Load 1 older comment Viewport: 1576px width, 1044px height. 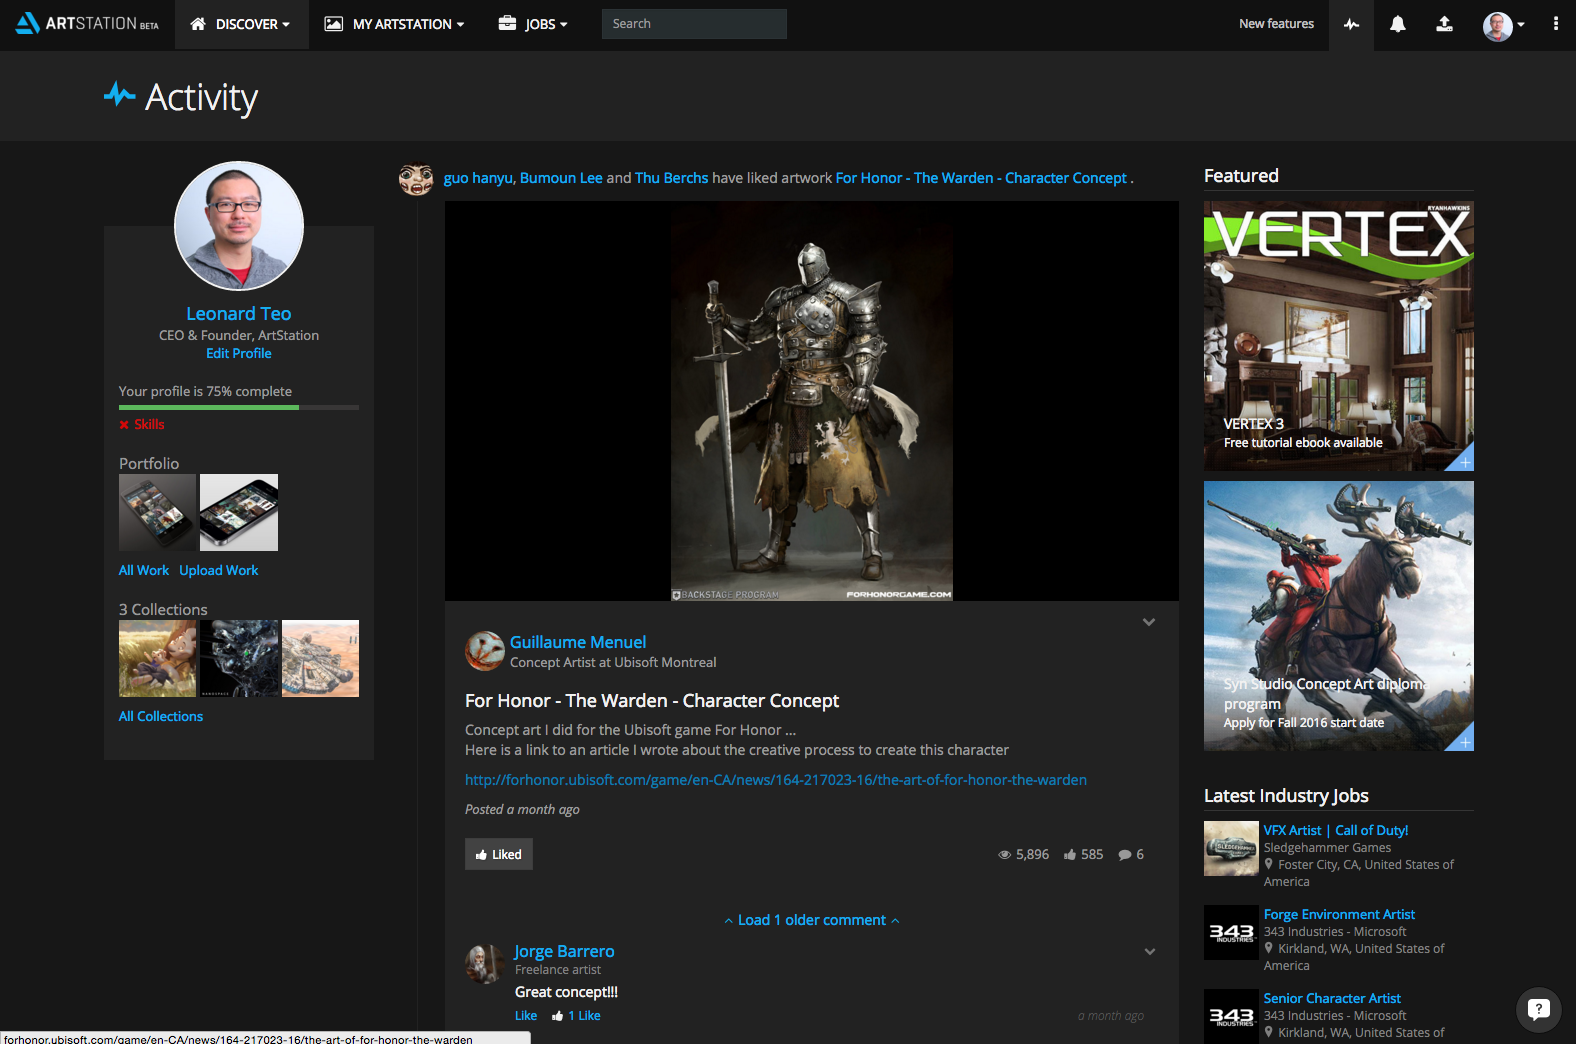point(812,920)
